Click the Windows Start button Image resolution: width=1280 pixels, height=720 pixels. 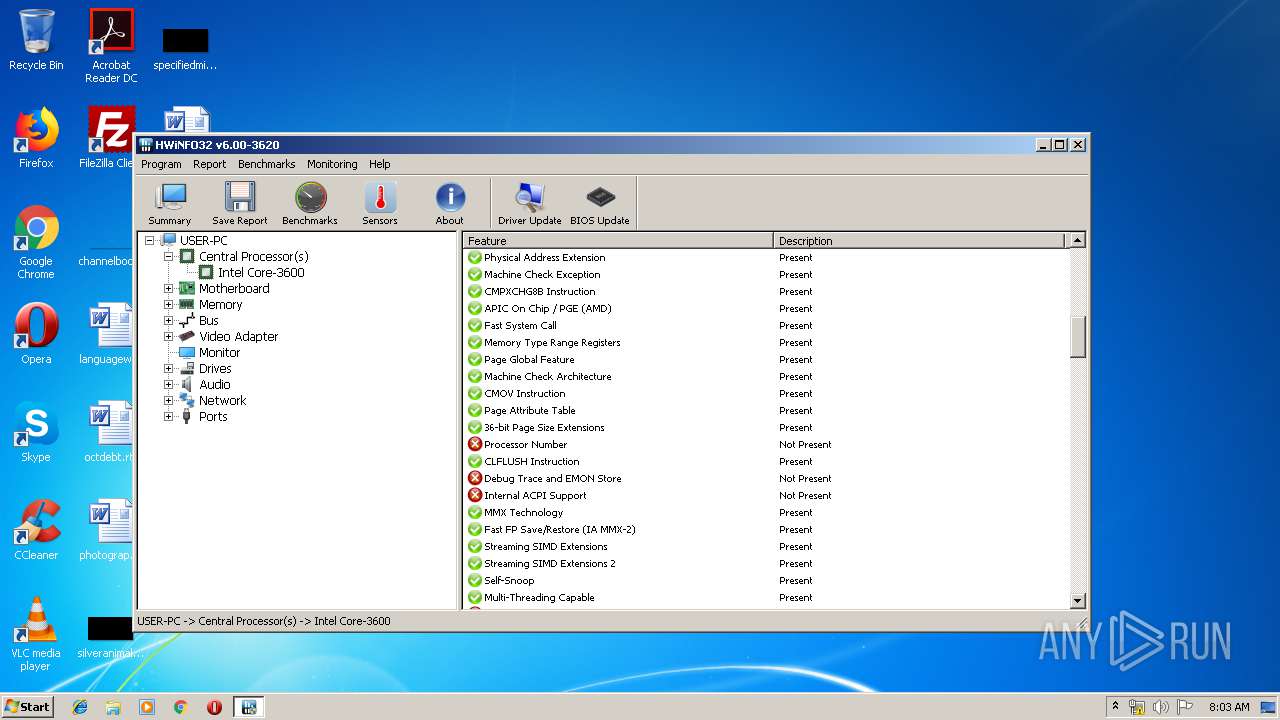28,706
